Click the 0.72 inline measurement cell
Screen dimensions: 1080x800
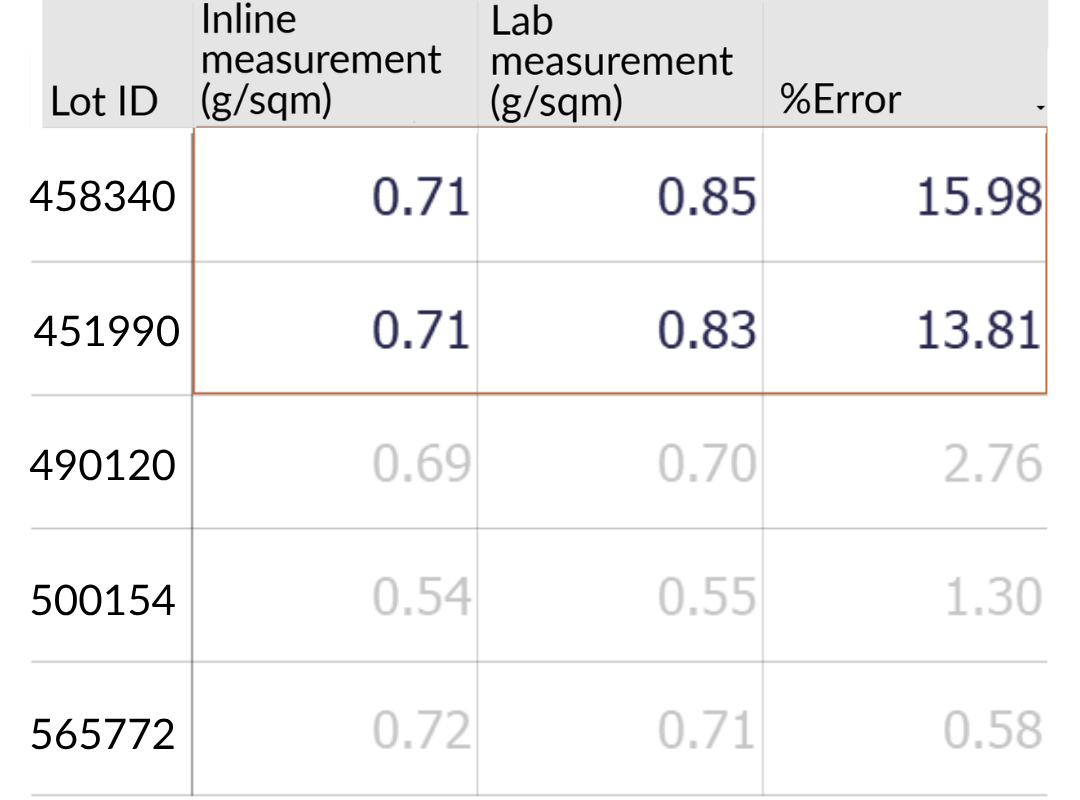[x=421, y=732]
